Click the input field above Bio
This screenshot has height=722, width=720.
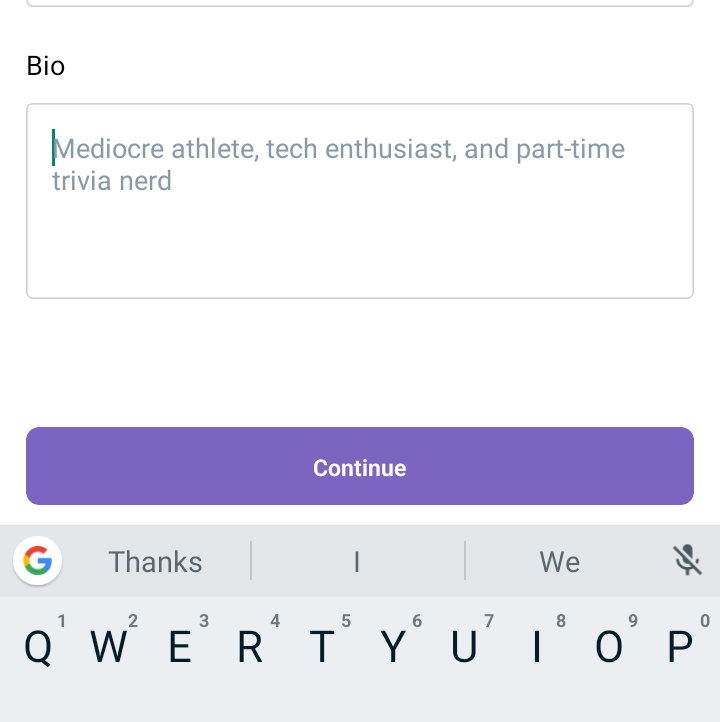360,2
